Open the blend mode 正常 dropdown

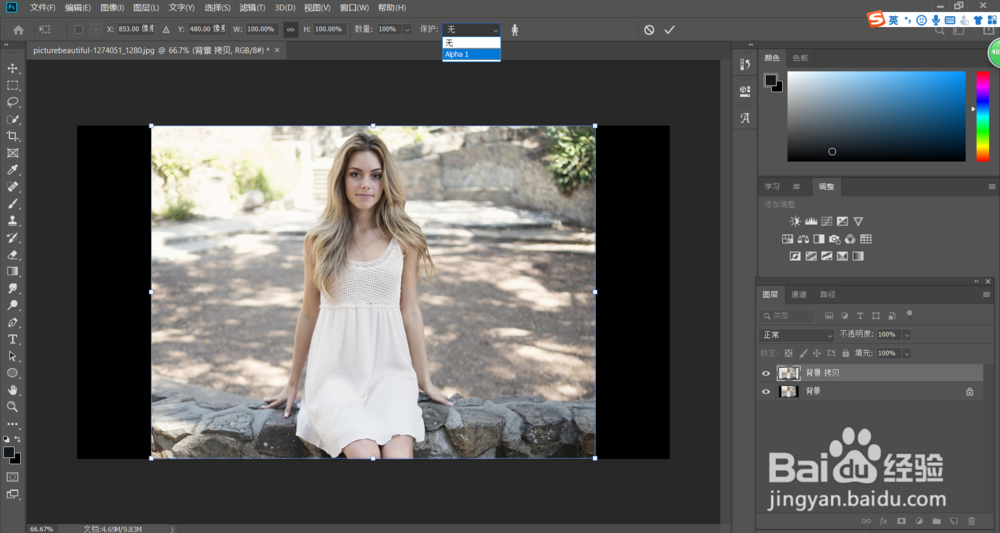click(x=796, y=335)
